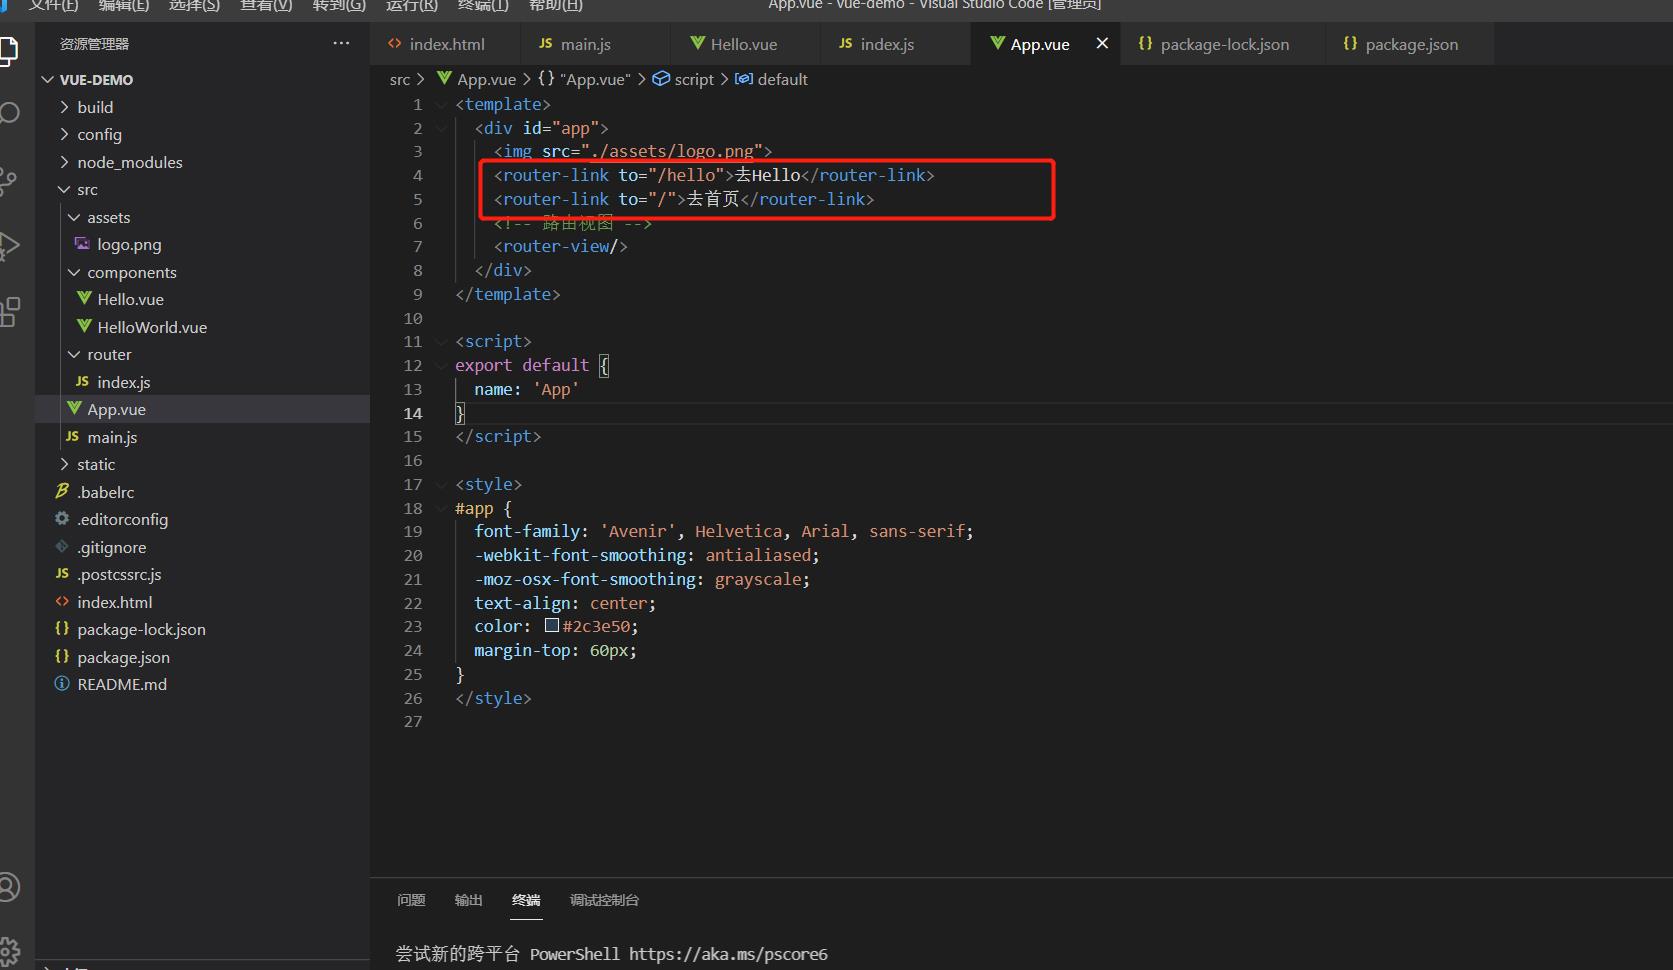Open Hello.vue in the explorer tree
The width and height of the screenshot is (1673, 970).
click(130, 299)
